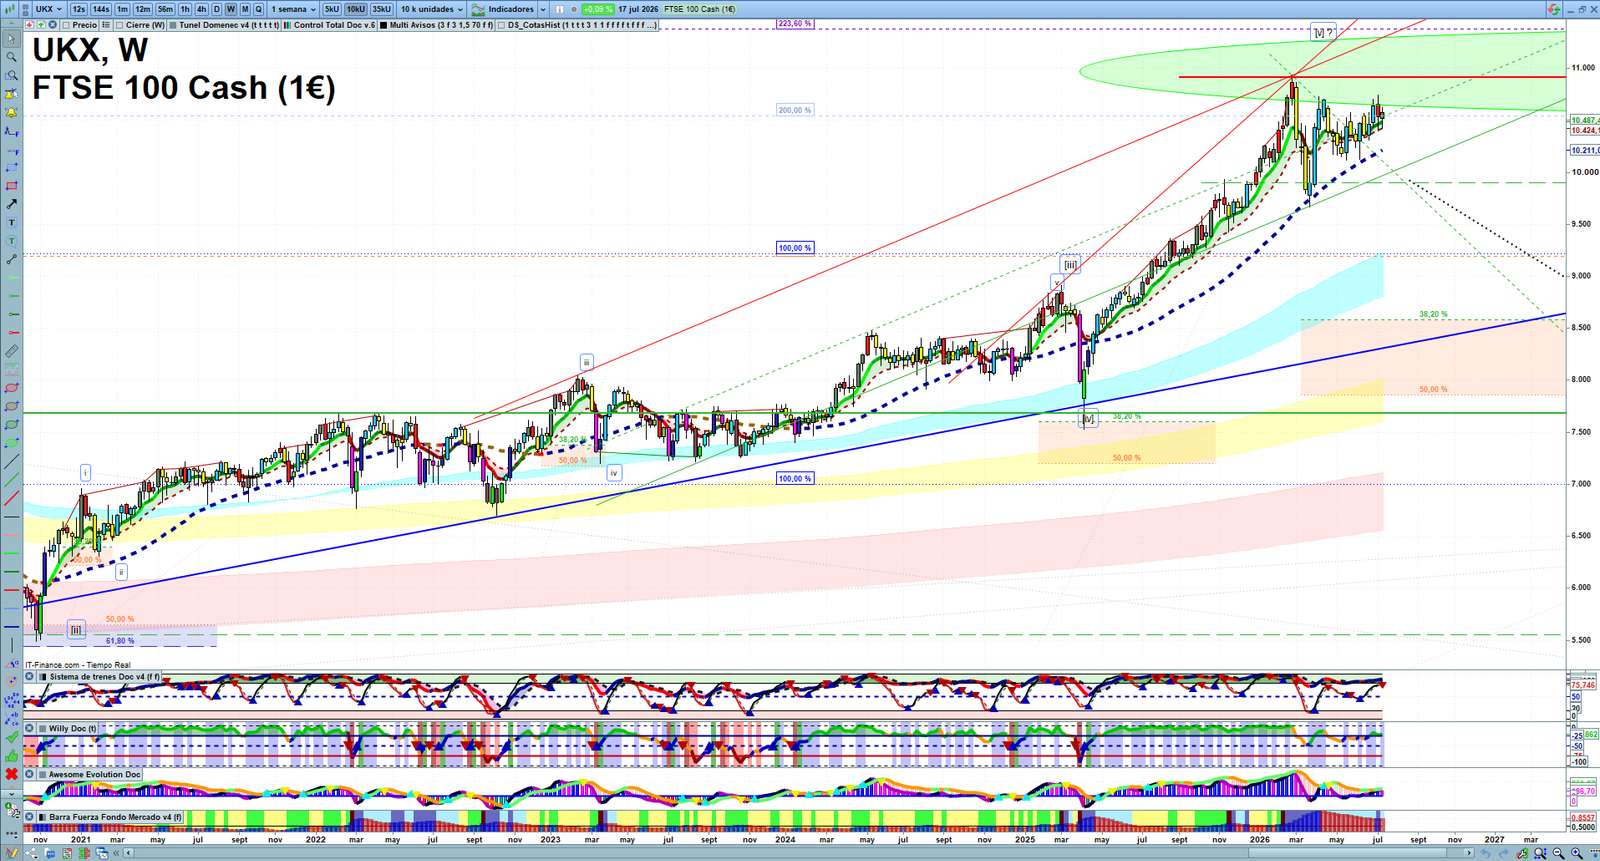Toggle the Control Total Doc v.6 swatch
Viewport: 1600px width, 861px height.
[x=288, y=25]
